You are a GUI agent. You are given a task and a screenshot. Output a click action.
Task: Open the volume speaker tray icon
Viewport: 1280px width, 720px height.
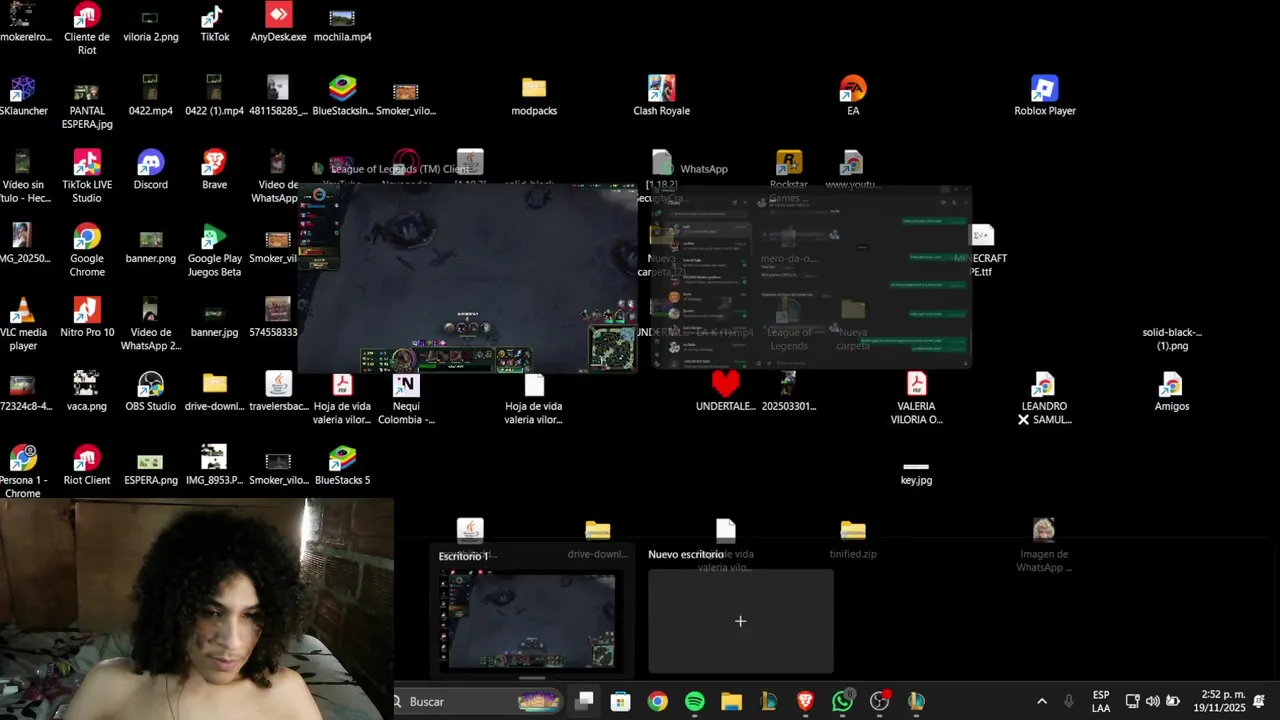pyautogui.click(x=1152, y=701)
